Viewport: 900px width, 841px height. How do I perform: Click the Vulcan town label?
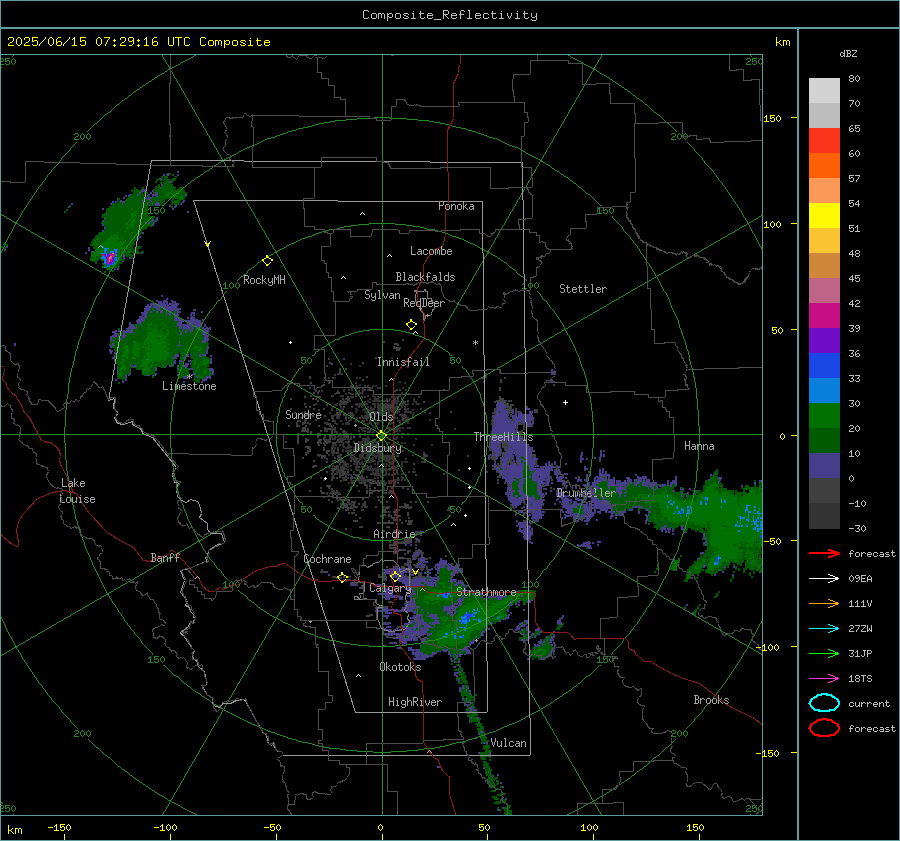coord(509,743)
